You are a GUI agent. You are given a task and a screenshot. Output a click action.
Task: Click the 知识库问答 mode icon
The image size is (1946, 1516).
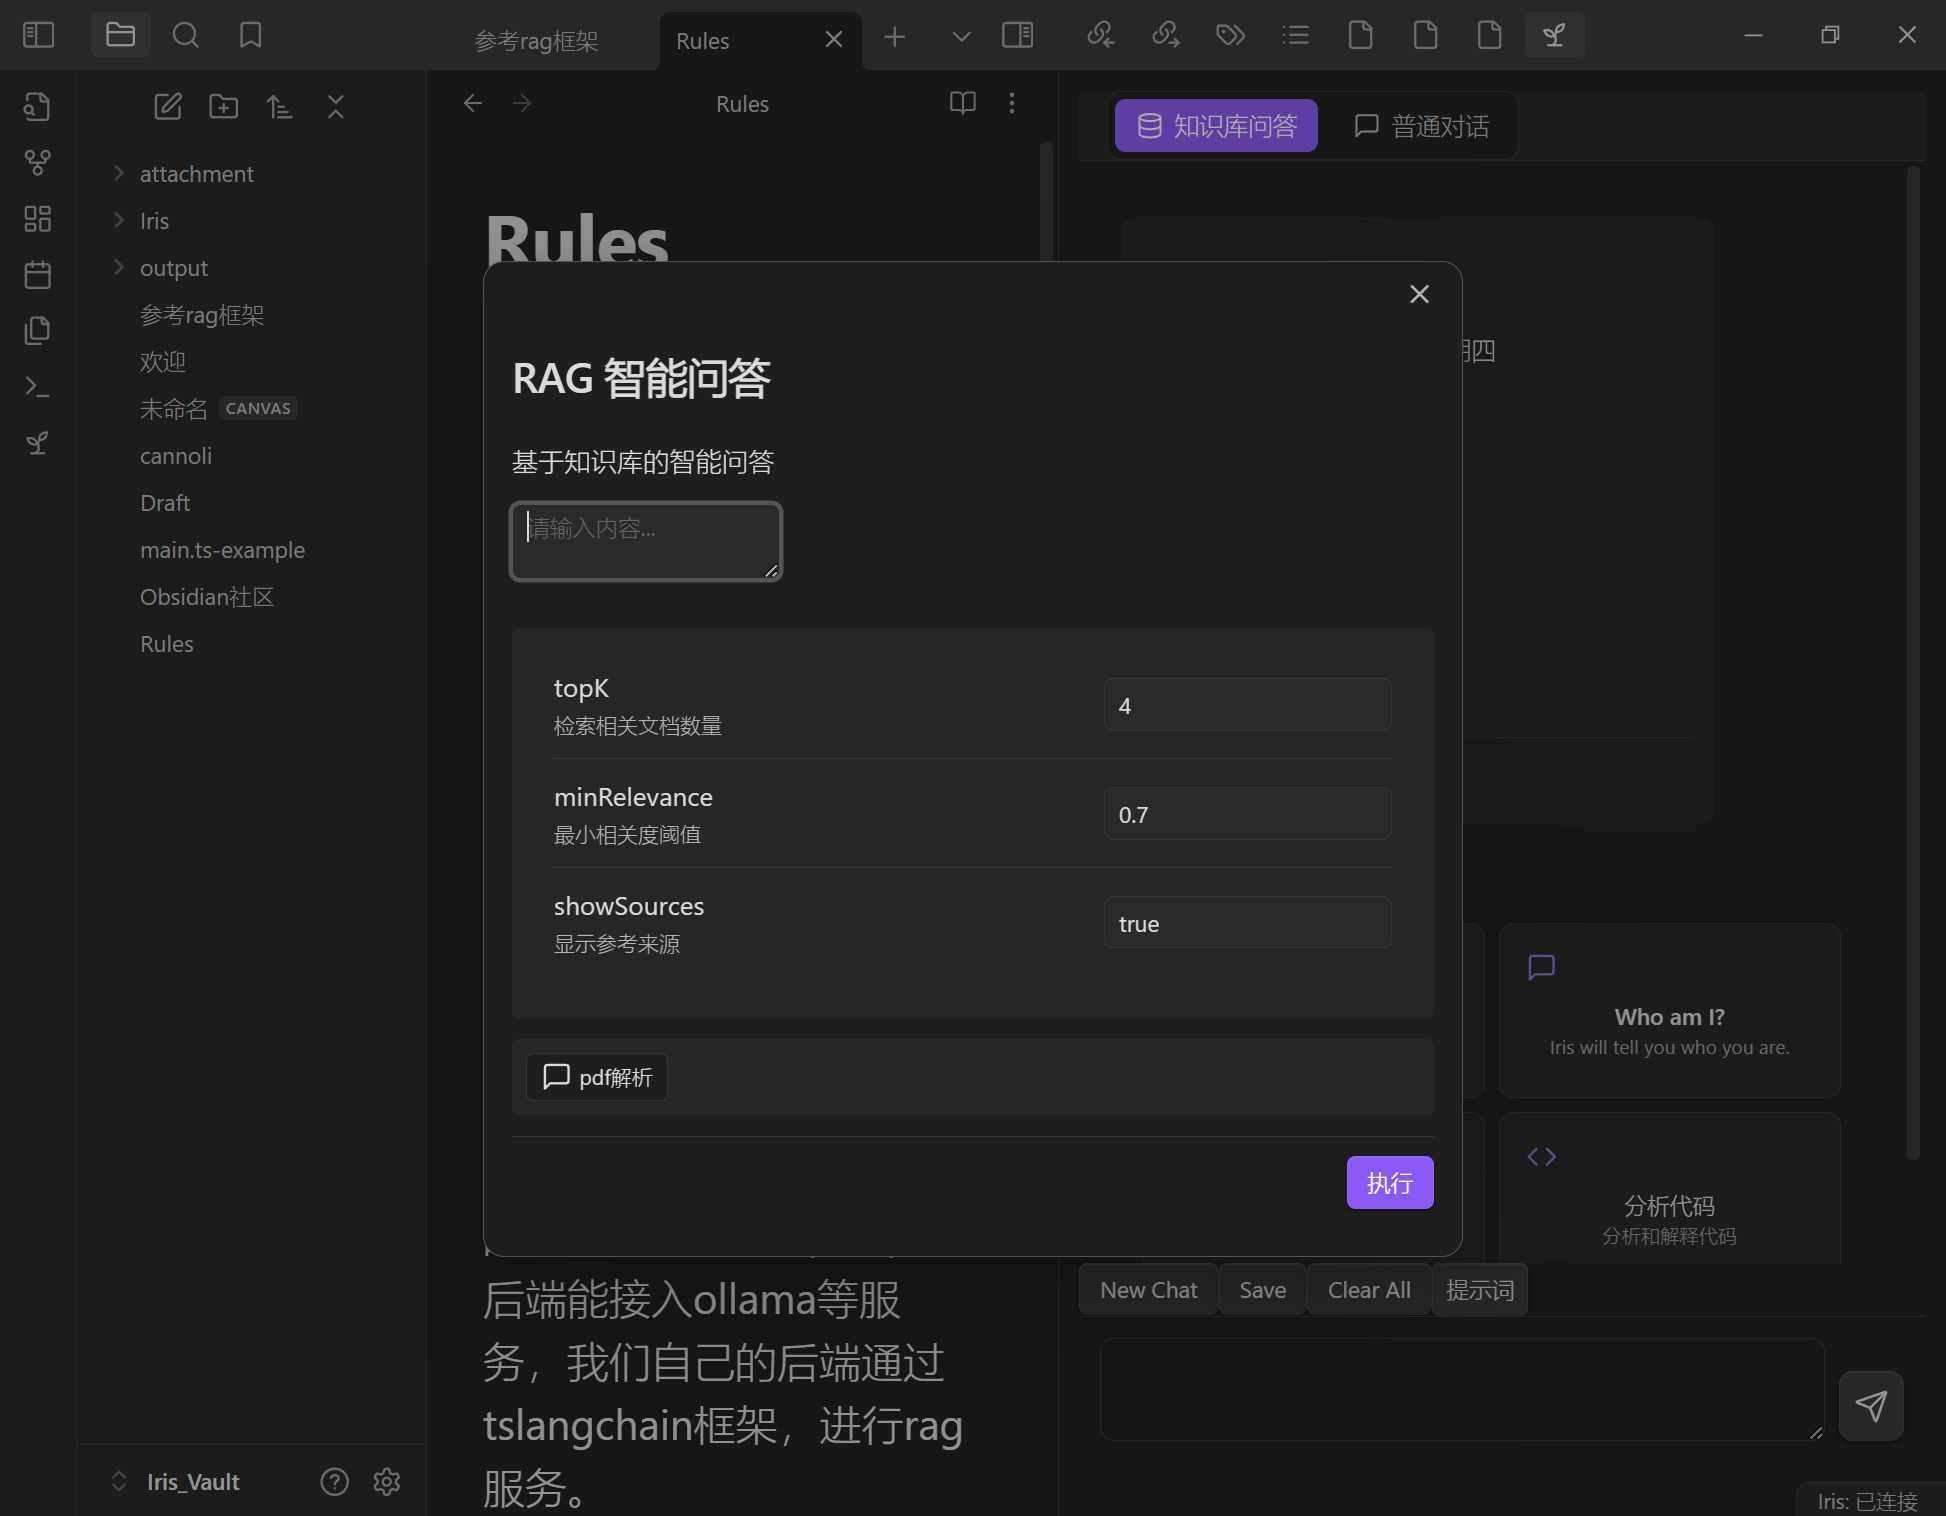[1148, 126]
